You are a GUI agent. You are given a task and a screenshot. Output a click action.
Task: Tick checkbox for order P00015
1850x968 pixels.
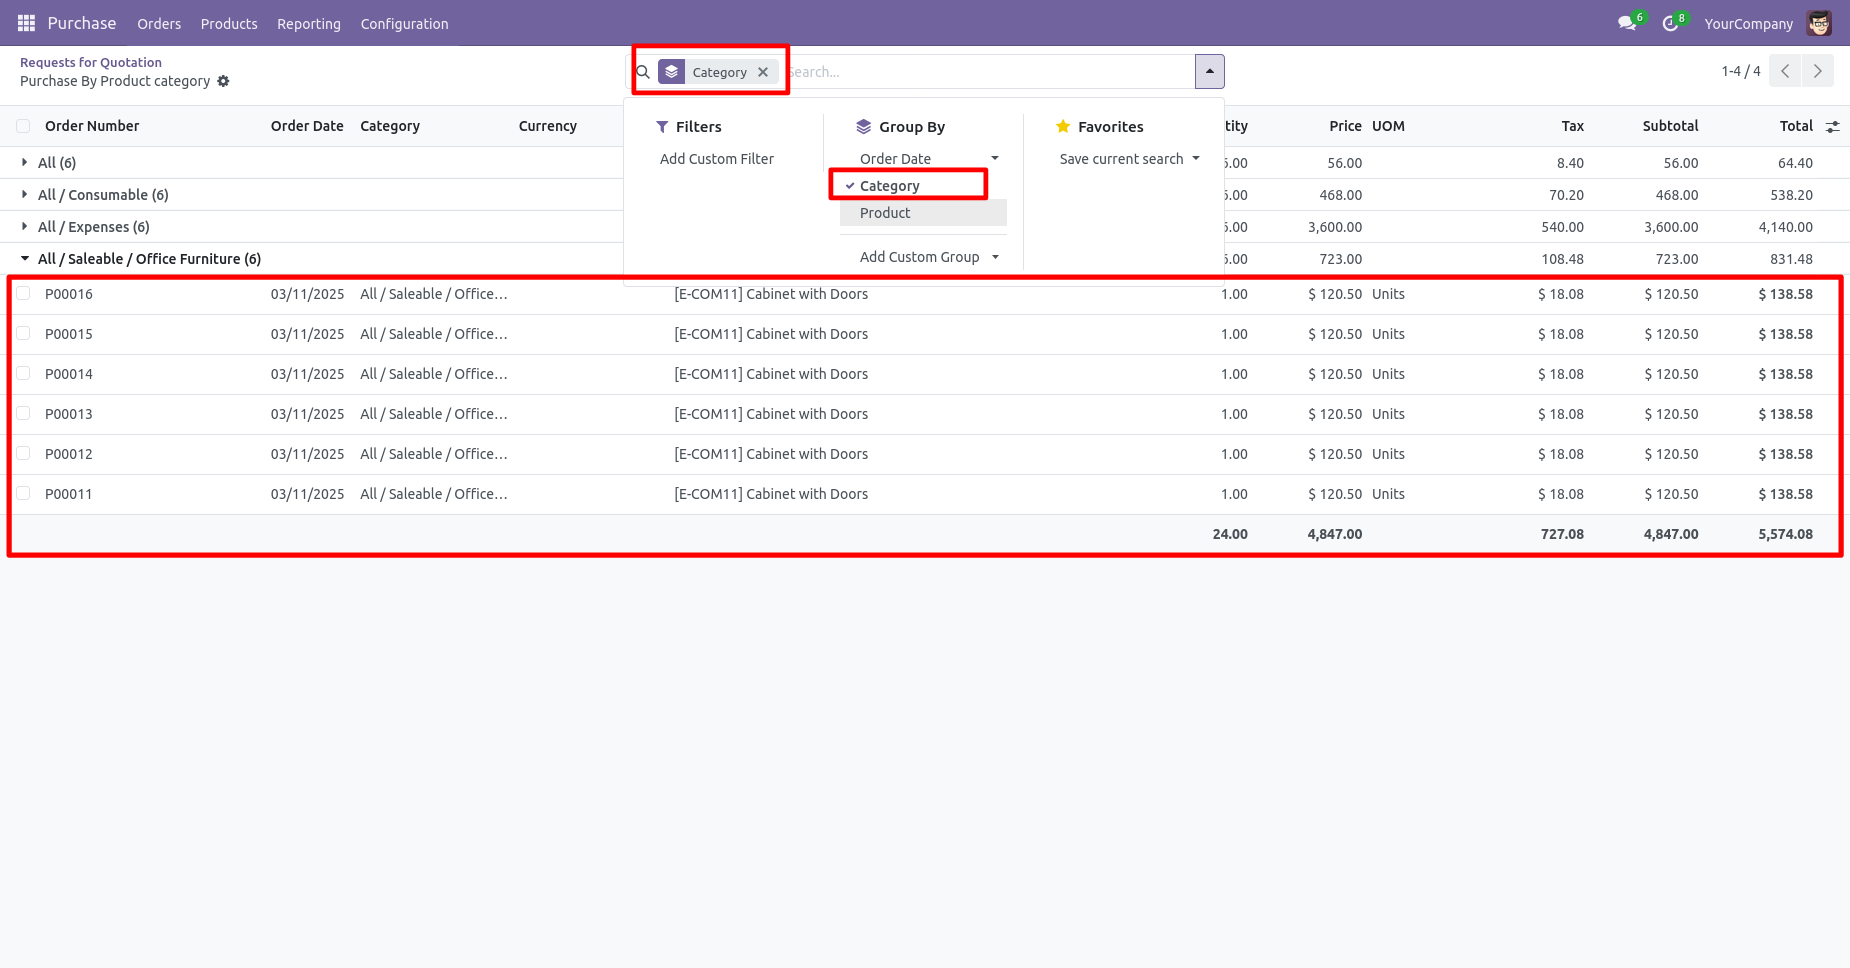click(23, 334)
